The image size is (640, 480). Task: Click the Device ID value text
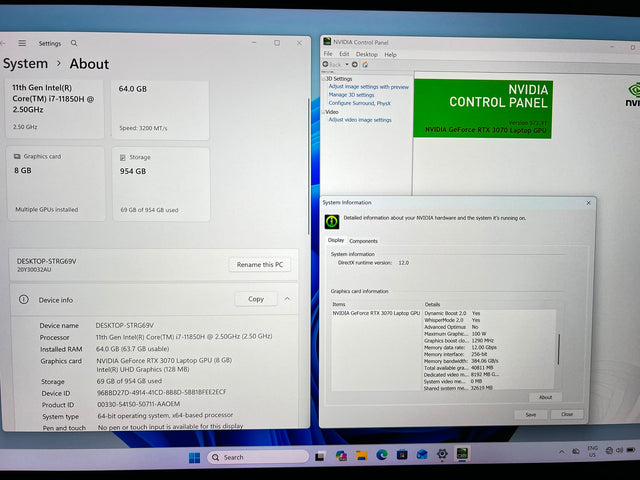(161, 392)
